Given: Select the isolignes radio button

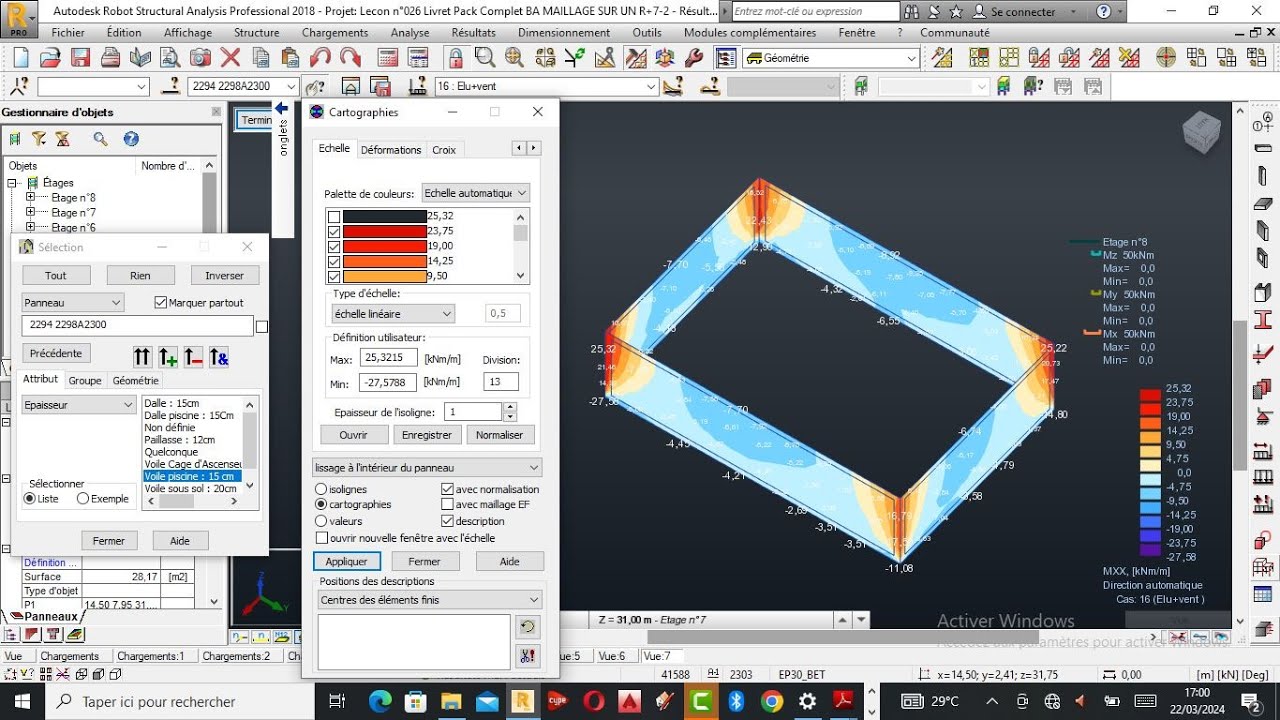Looking at the screenshot, I should point(321,489).
